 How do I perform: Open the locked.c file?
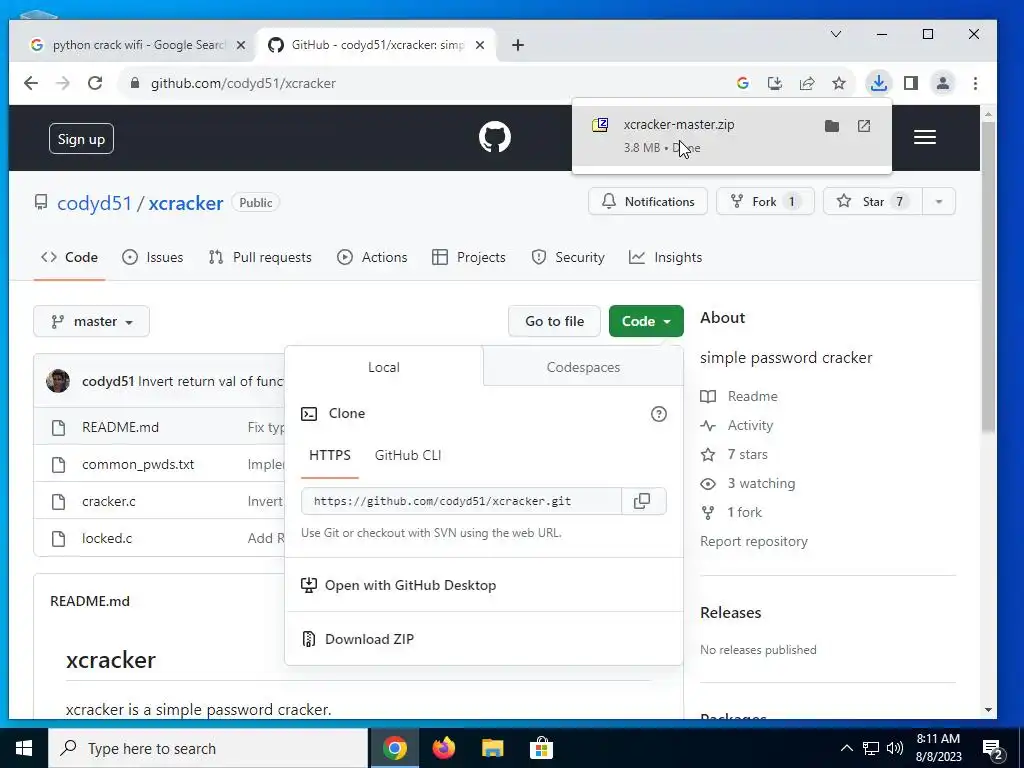(106, 538)
